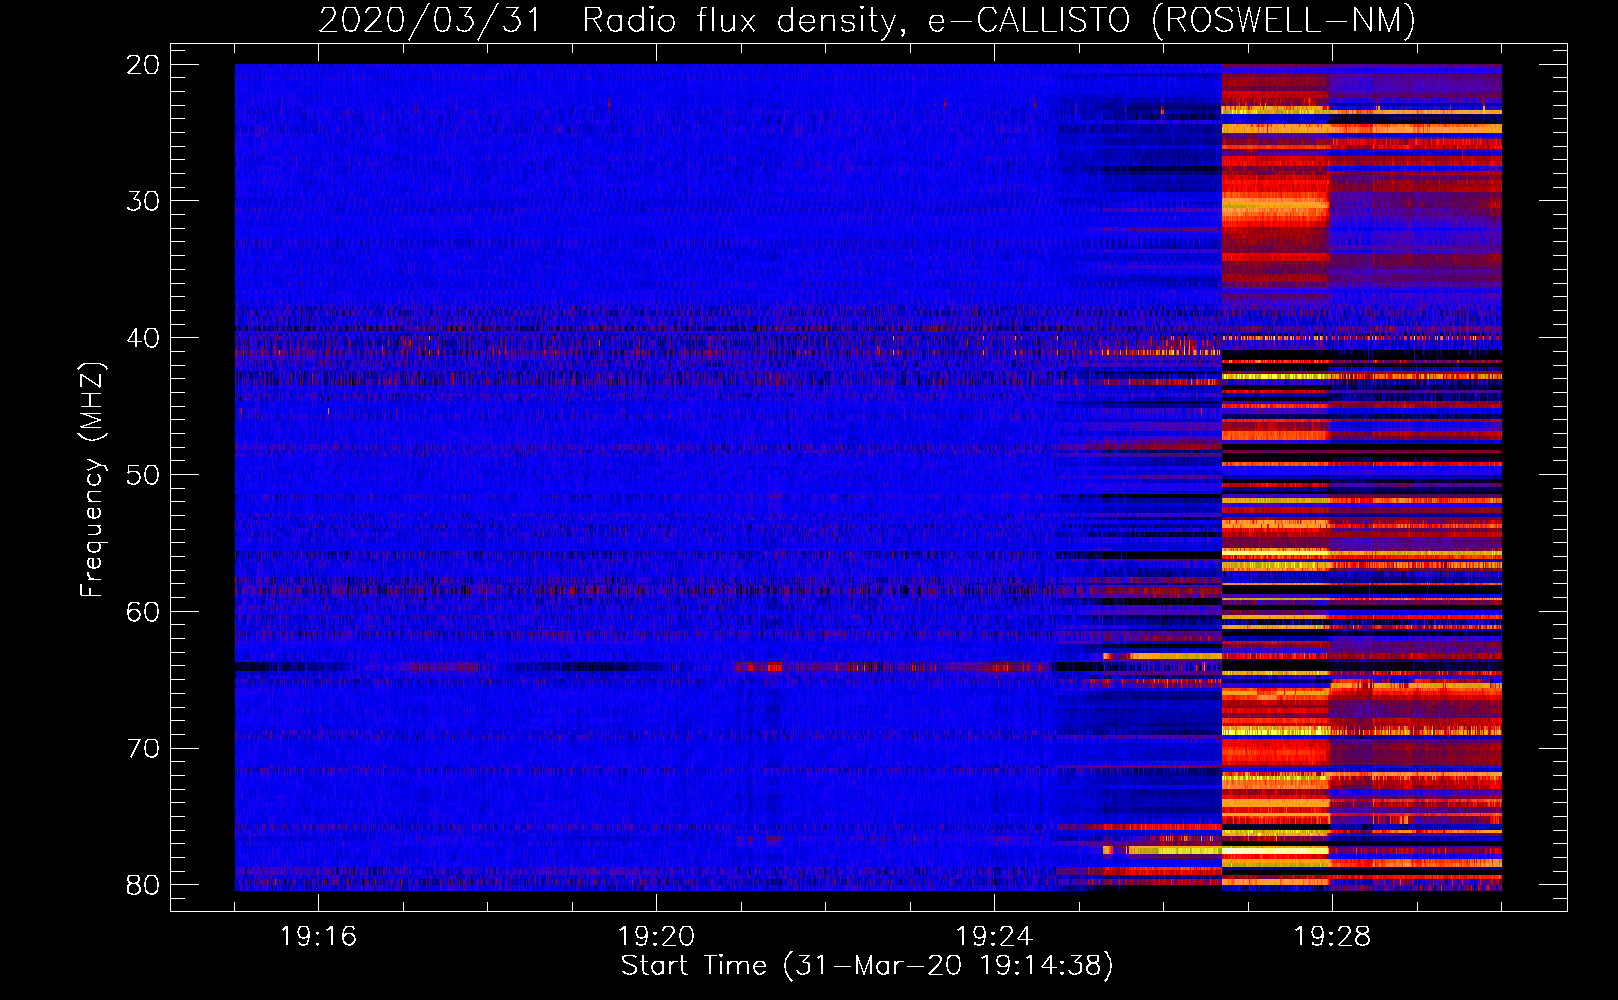Click the 19:24 time tick label
This screenshot has width=1618, height=1000.
pyautogui.click(x=994, y=937)
